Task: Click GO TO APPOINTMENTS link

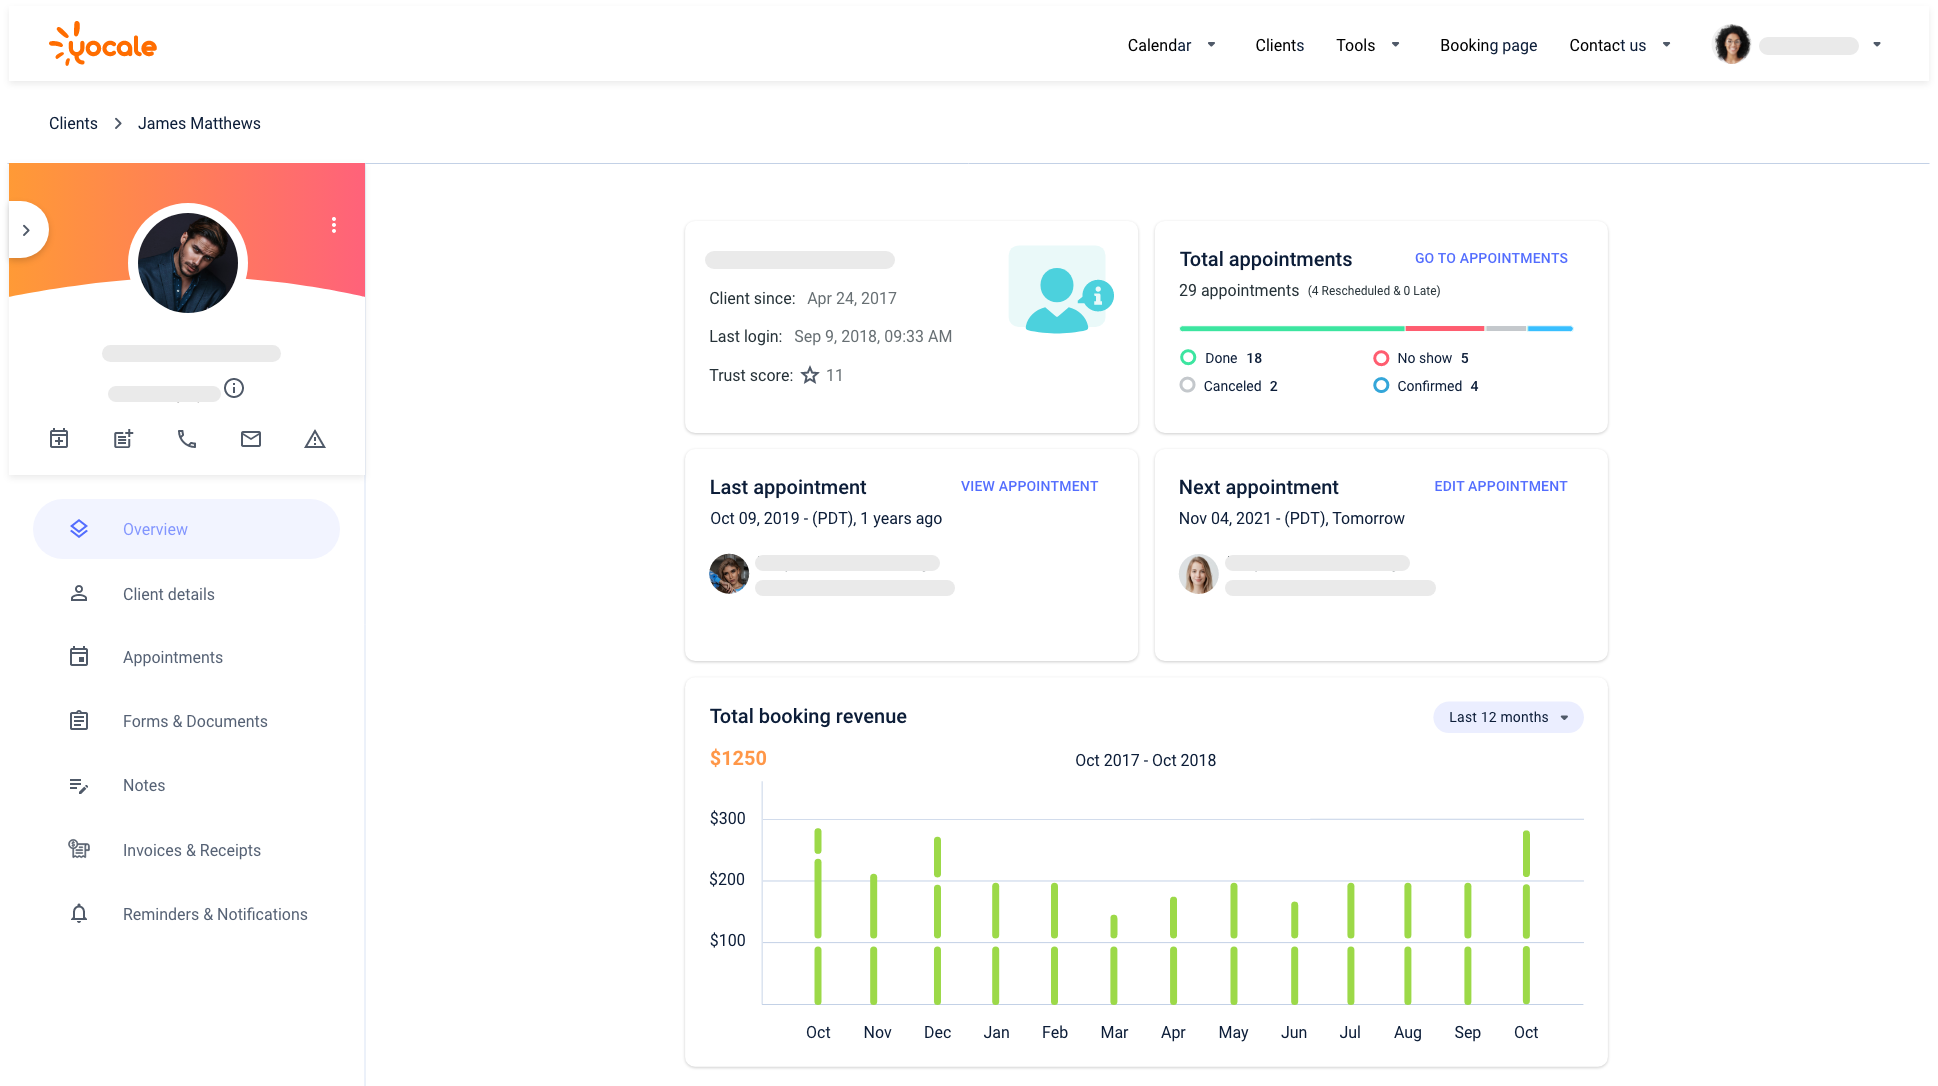Action: (1490, 258)
